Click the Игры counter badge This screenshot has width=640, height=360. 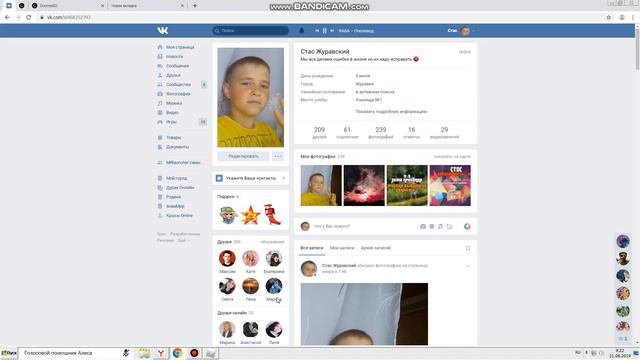tap(203, 122)
